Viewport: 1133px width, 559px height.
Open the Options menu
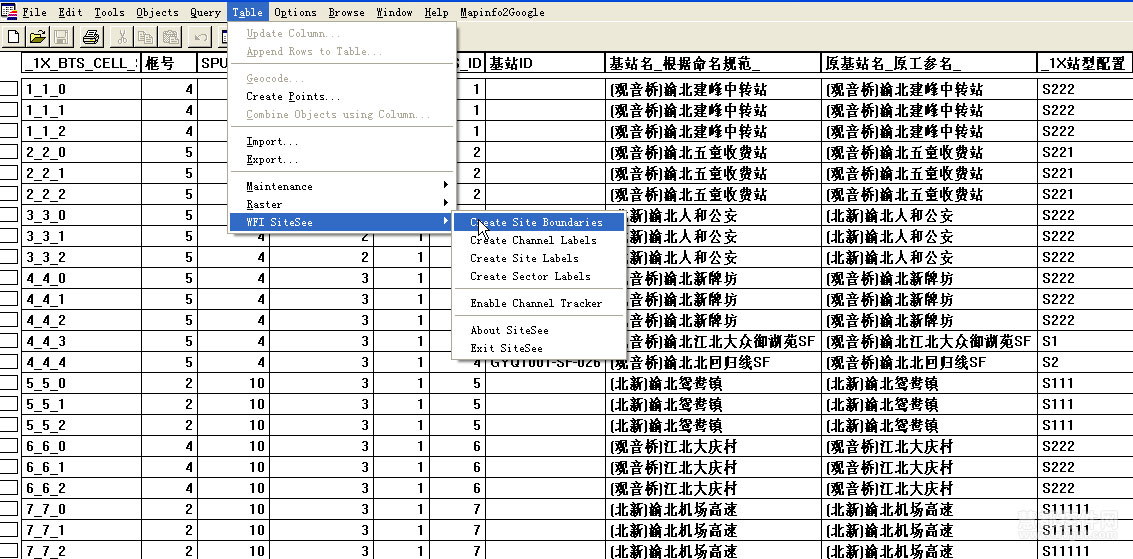(x=295, y=12)
